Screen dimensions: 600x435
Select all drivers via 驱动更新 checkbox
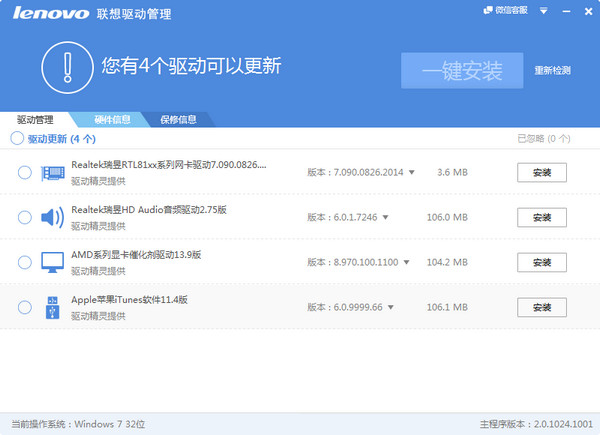click(17, 139)
